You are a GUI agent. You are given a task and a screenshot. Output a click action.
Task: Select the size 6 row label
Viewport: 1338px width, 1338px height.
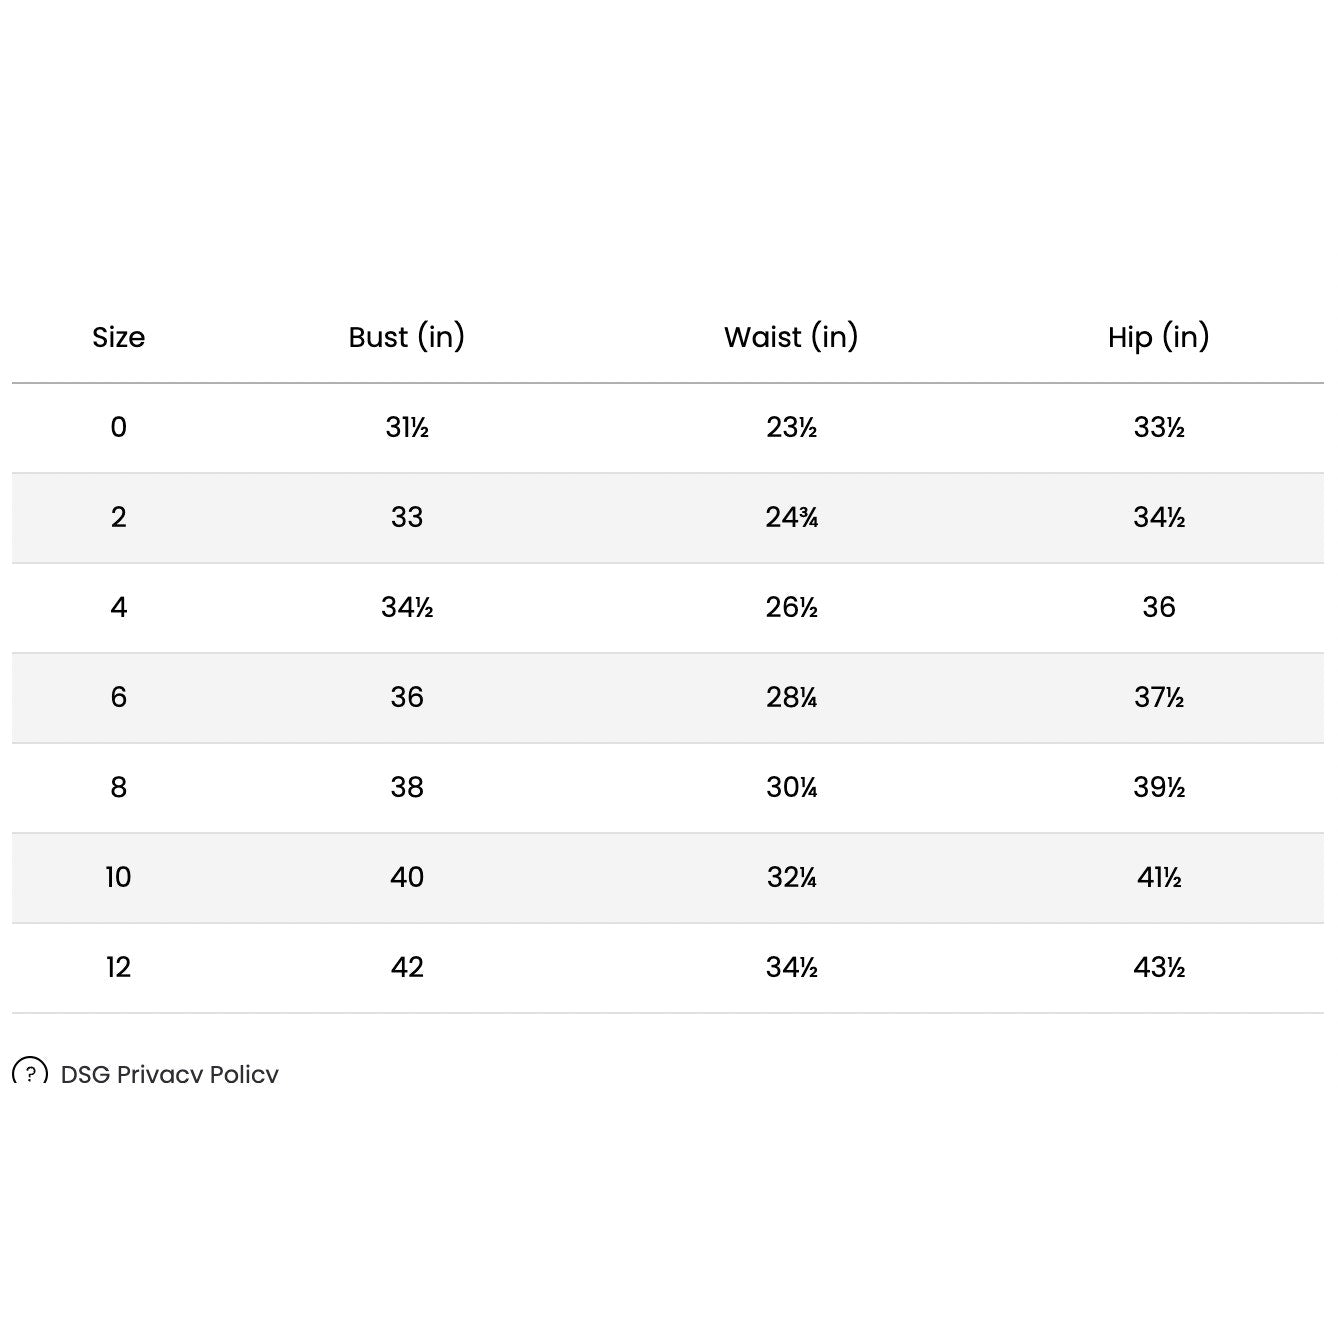pos(118,697)
